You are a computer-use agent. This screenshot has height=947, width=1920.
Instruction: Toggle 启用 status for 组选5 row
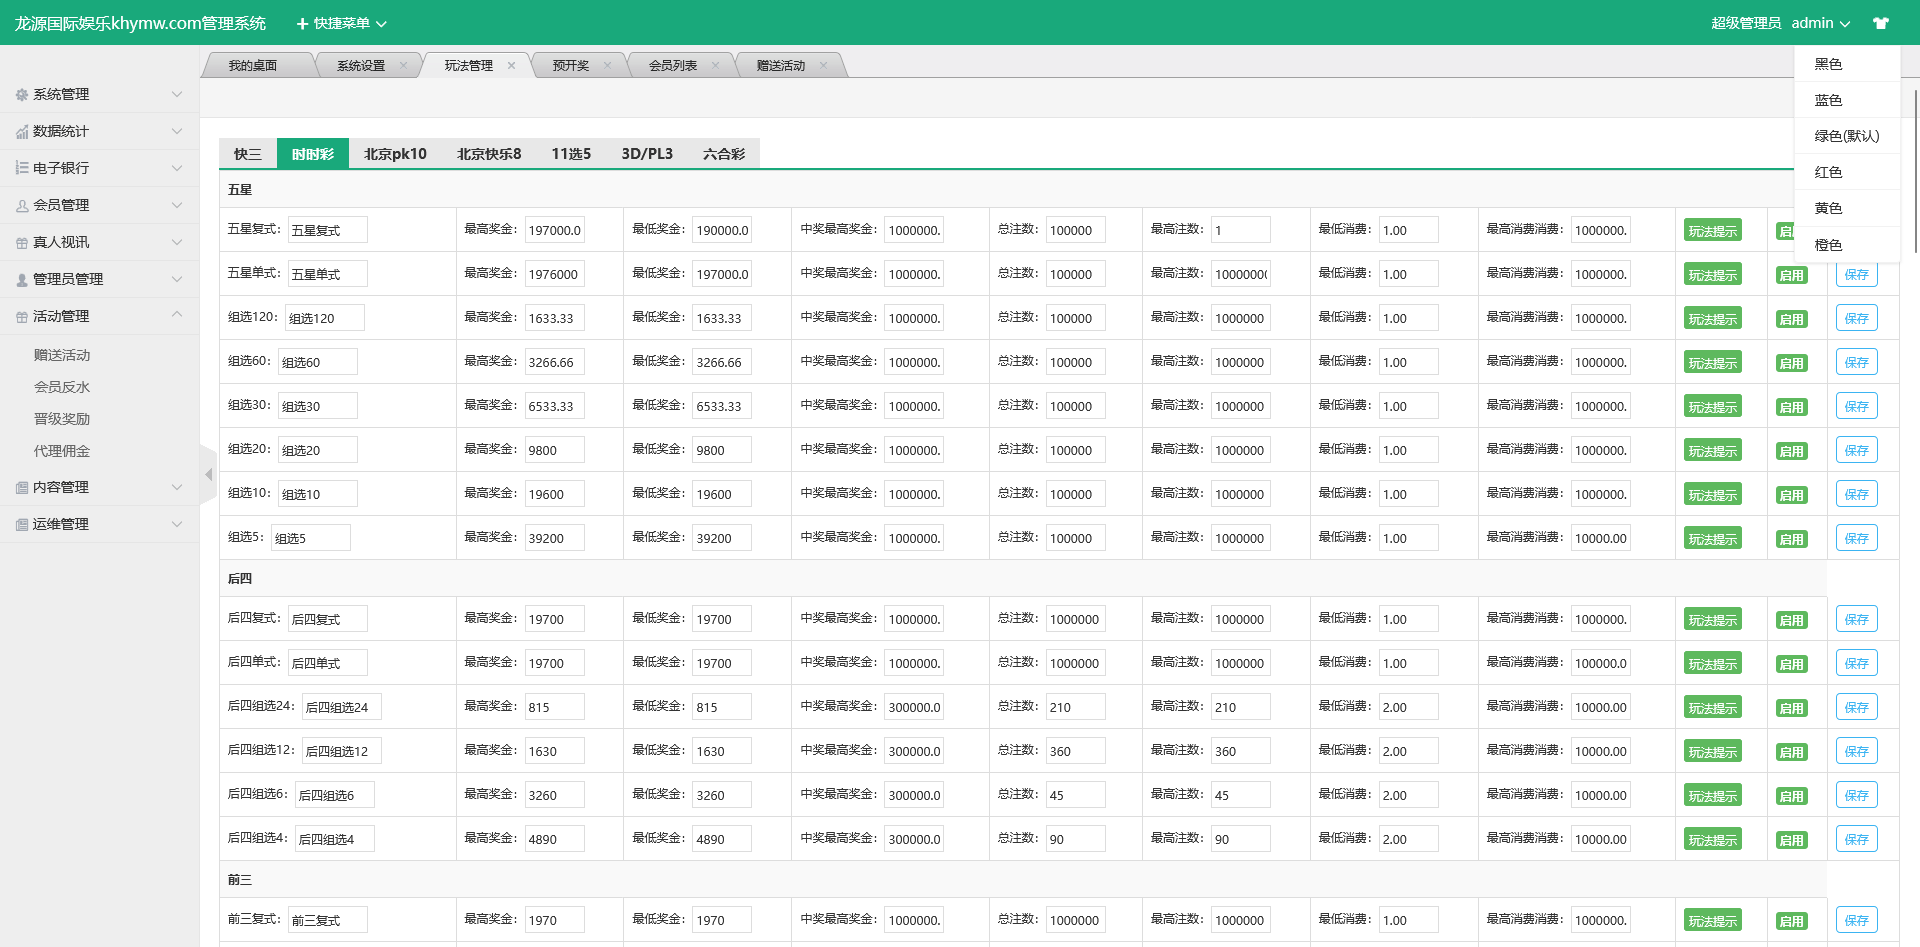[1791, 539]
